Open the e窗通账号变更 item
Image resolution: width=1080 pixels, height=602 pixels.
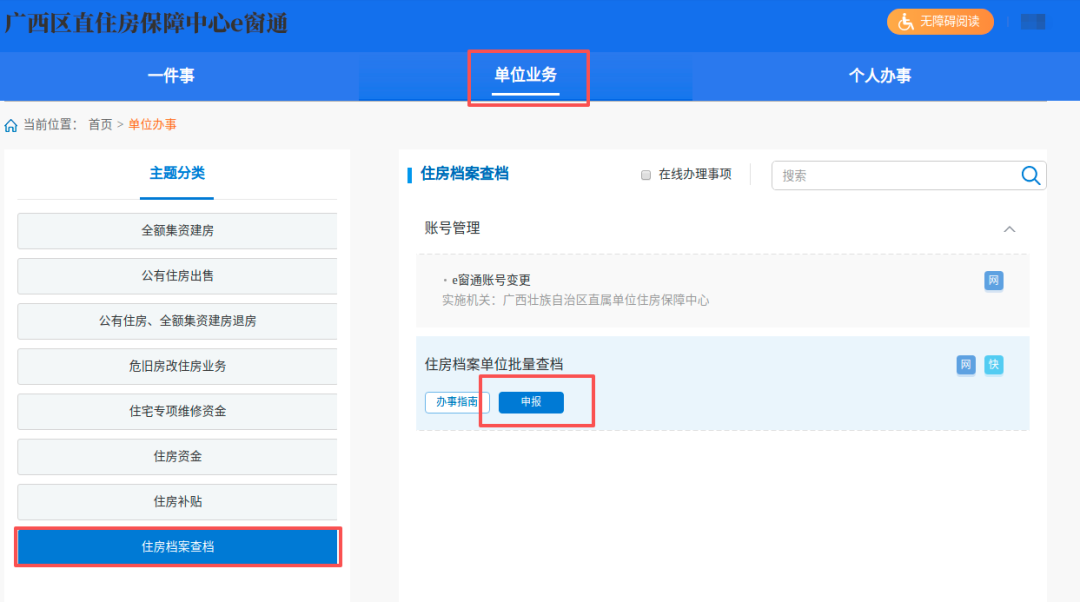click(491, 281)
